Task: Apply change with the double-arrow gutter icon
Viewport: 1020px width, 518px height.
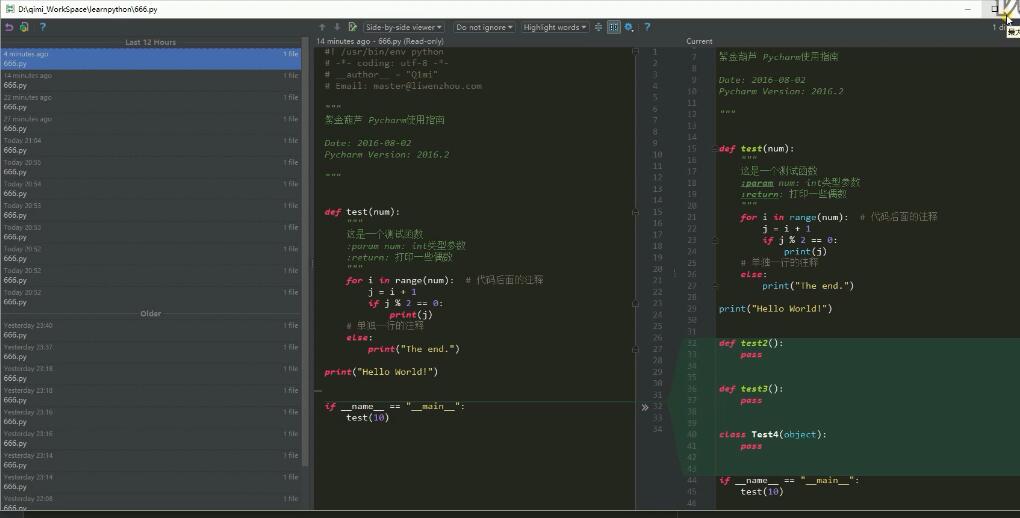Action: click(x=645, y=407)
